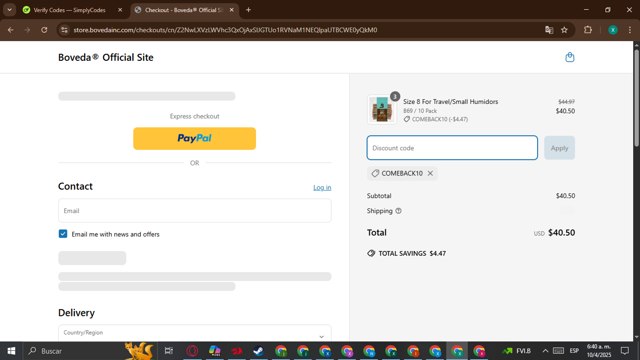Click the translate page icon
Screen dimensions: 640x360
click(x=549, y=30)
